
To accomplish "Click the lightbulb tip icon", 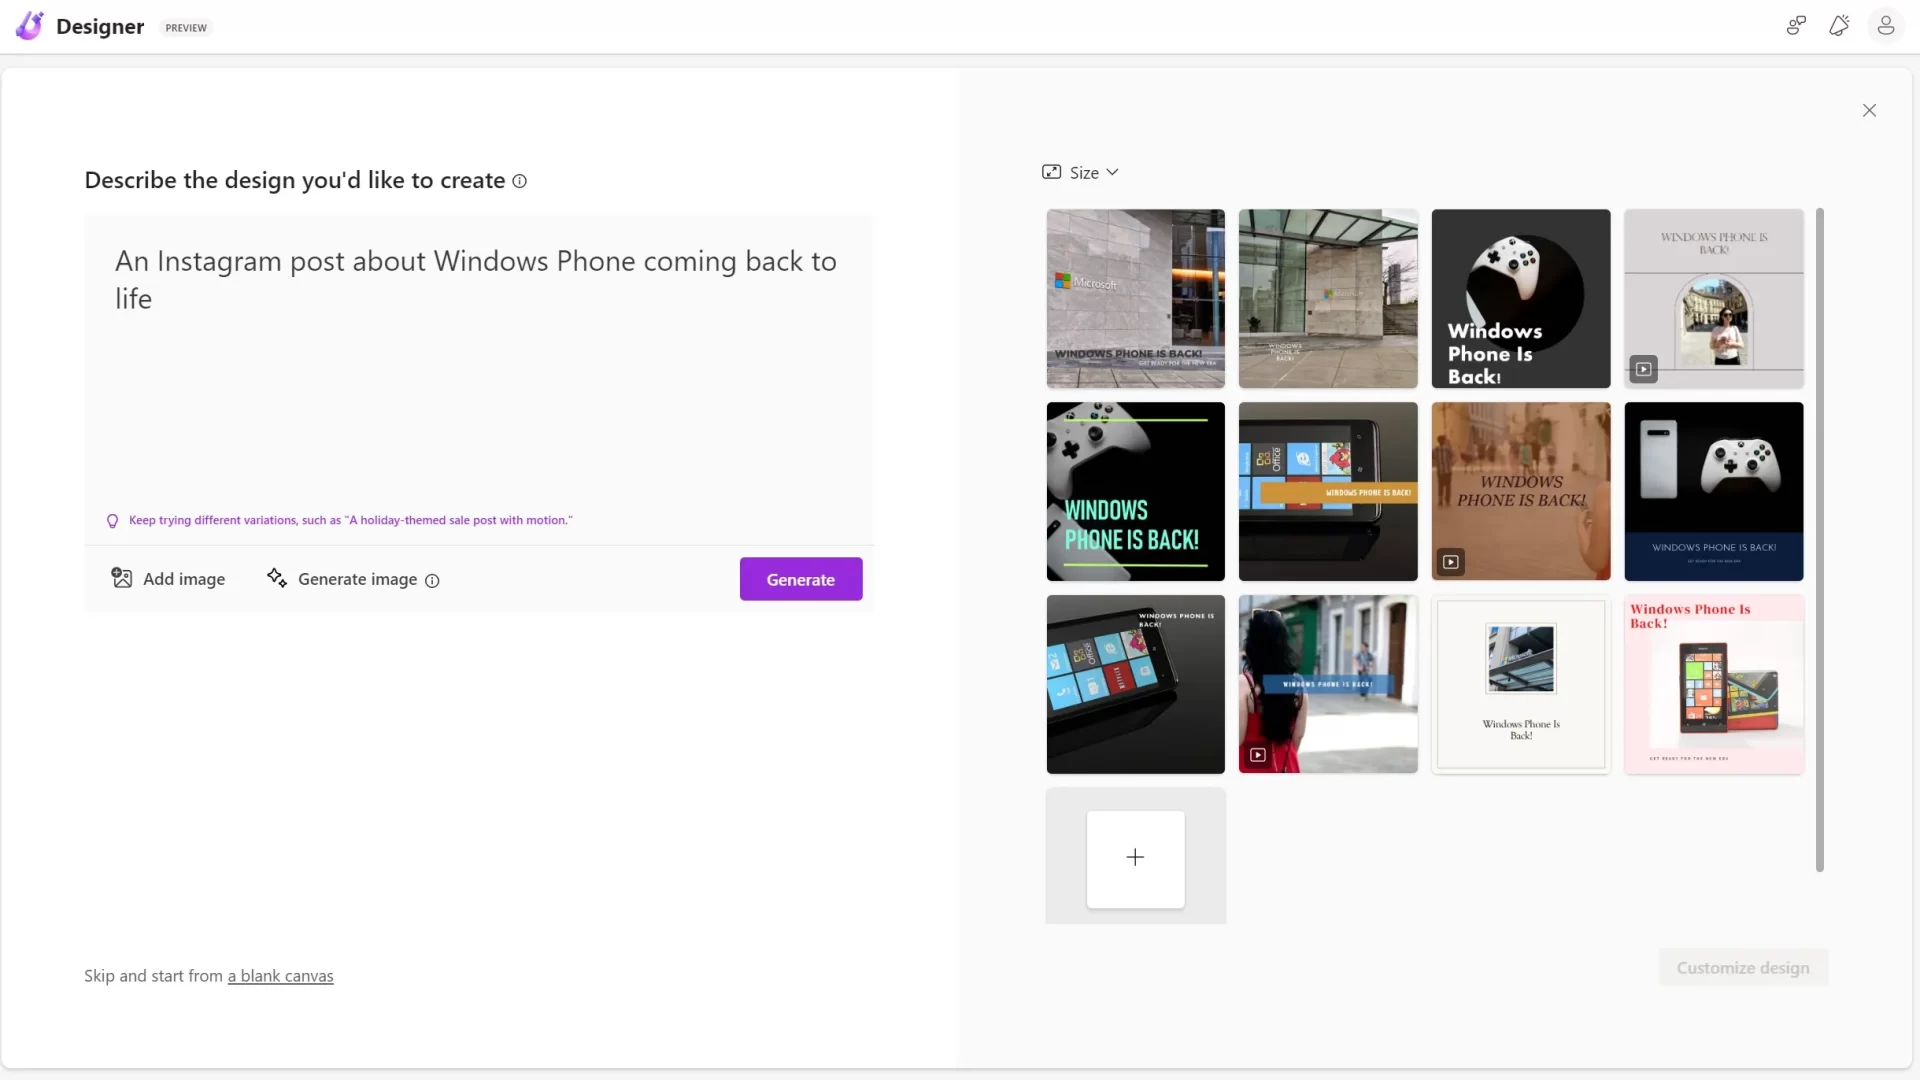I will coord(112,521).
